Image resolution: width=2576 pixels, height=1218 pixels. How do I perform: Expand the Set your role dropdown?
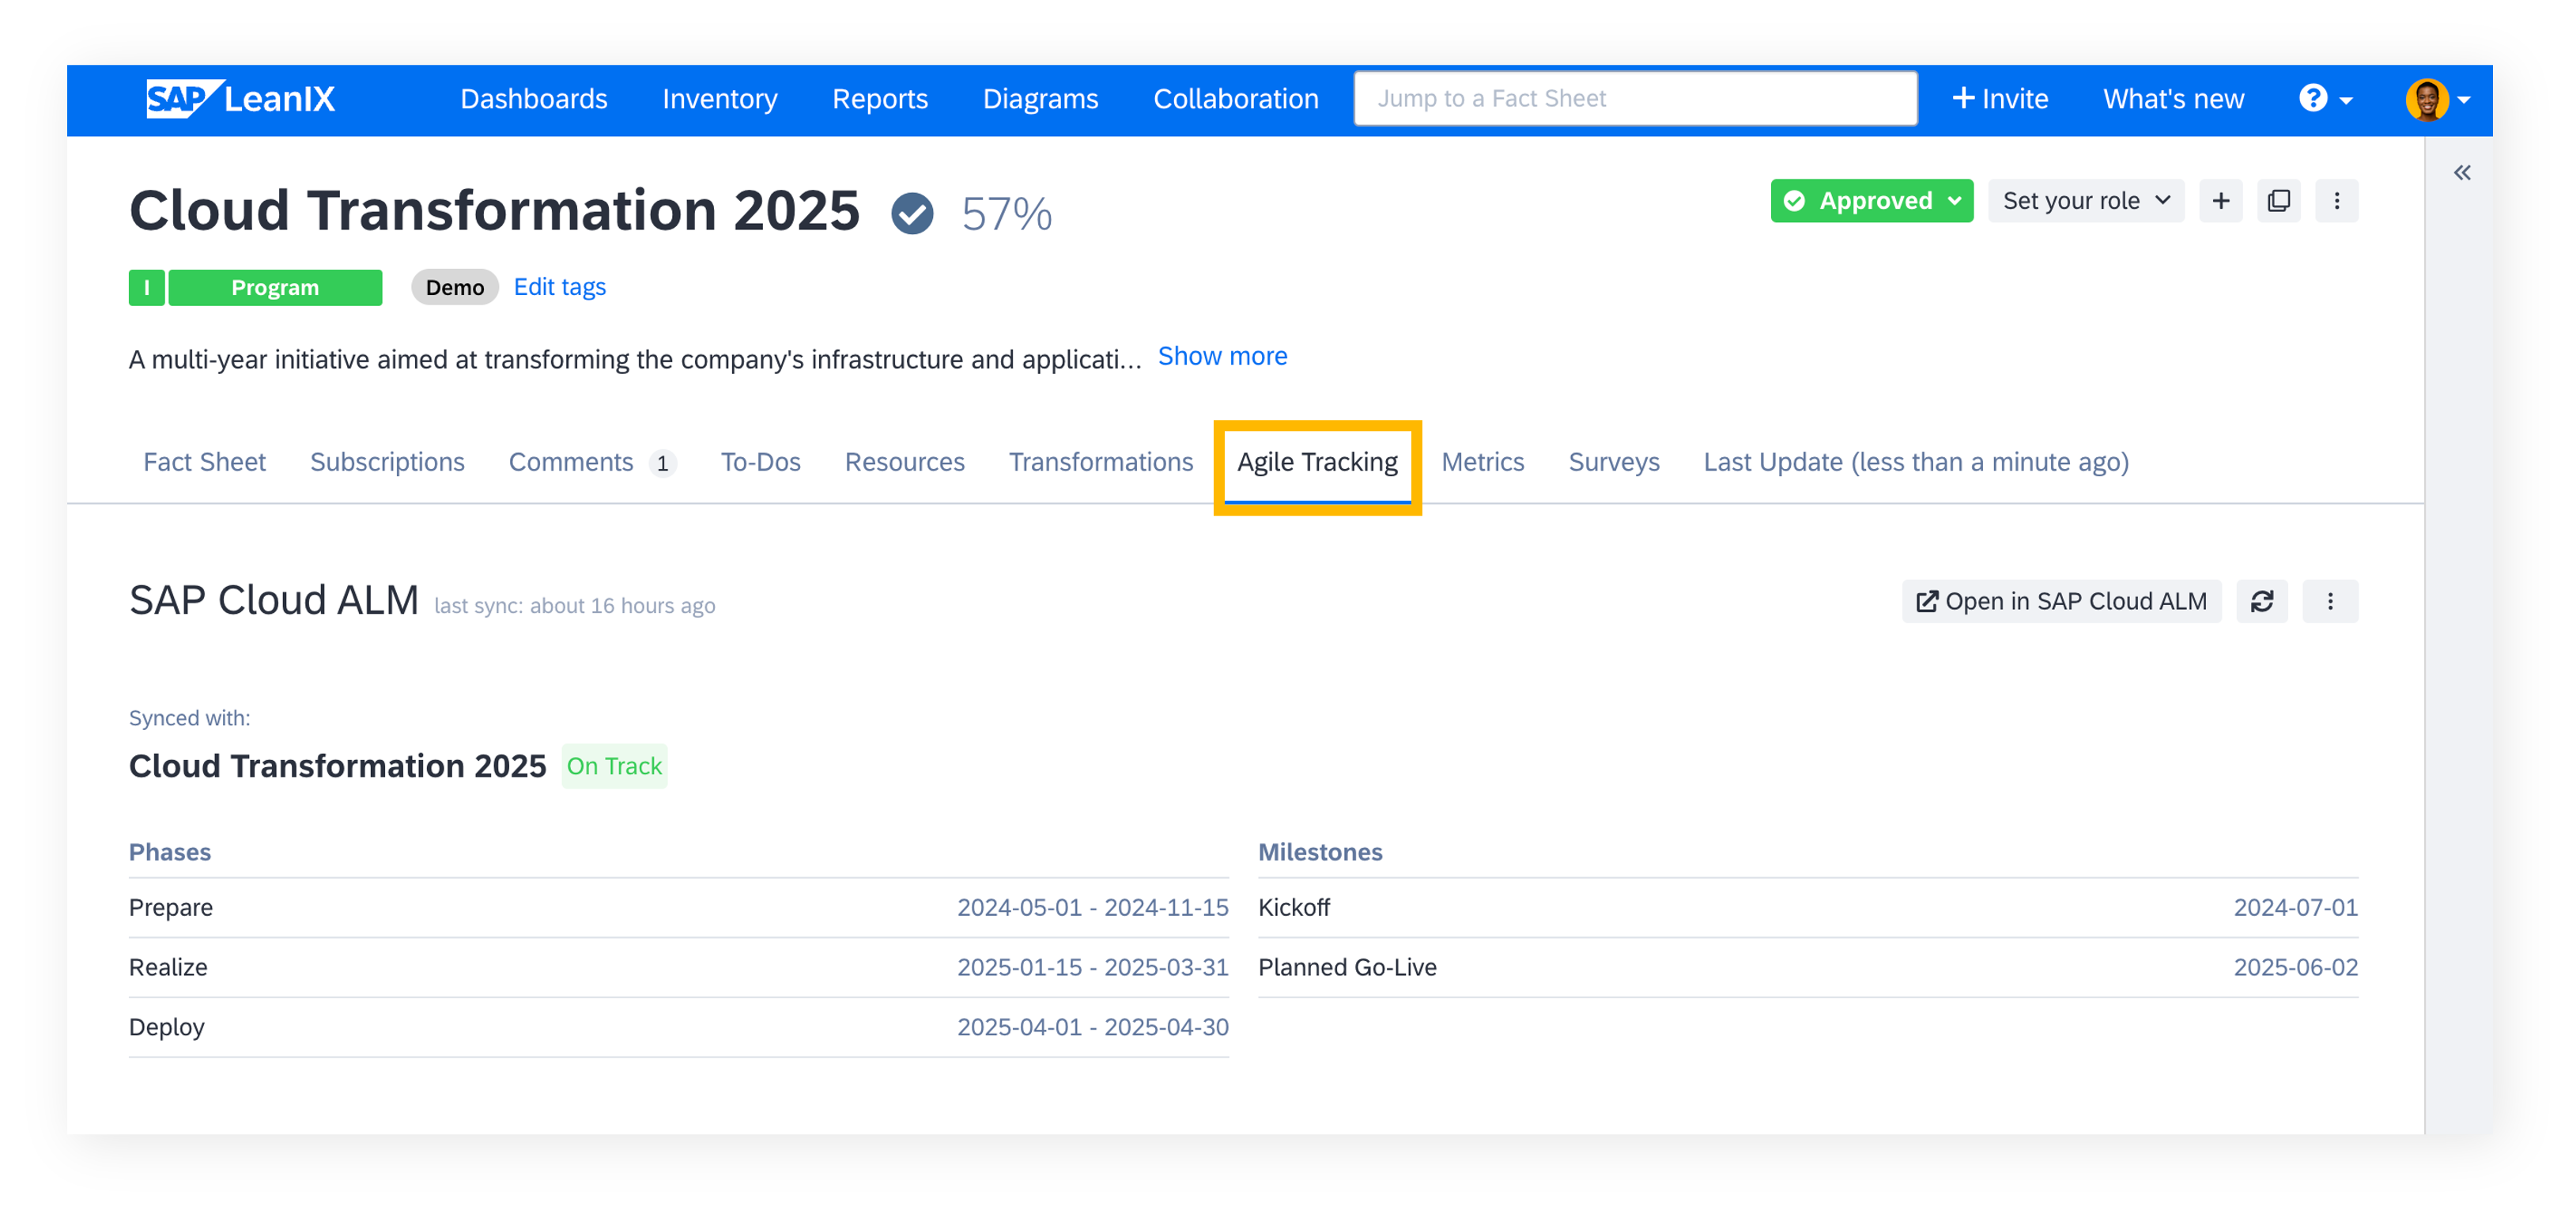coord(2085,201)
